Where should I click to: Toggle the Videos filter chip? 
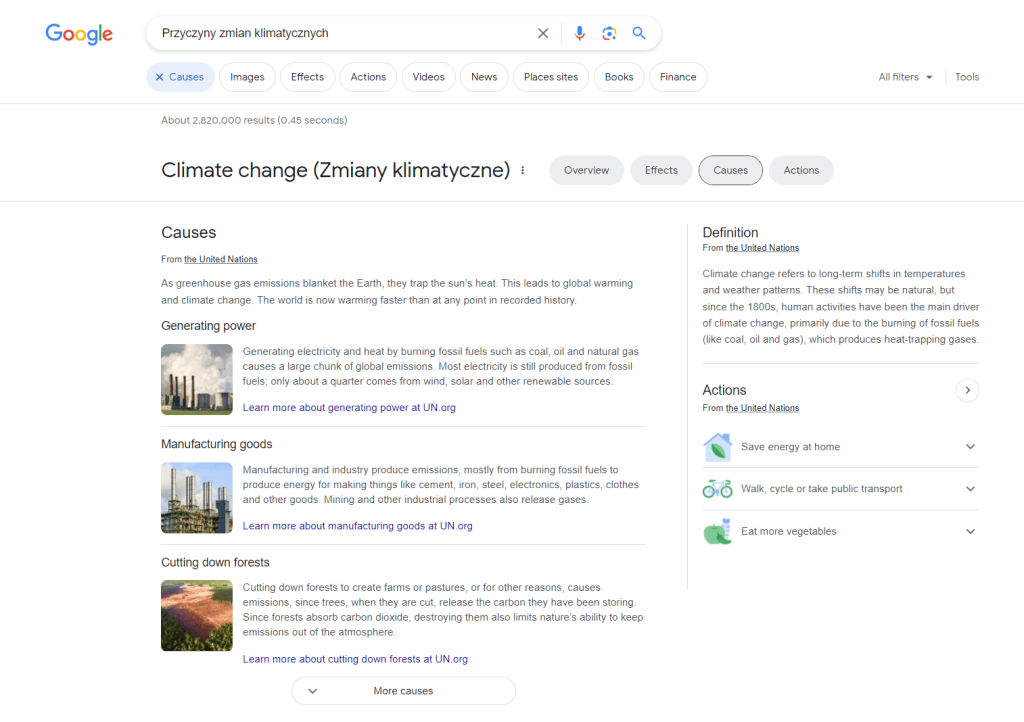(x=428, y=77)
